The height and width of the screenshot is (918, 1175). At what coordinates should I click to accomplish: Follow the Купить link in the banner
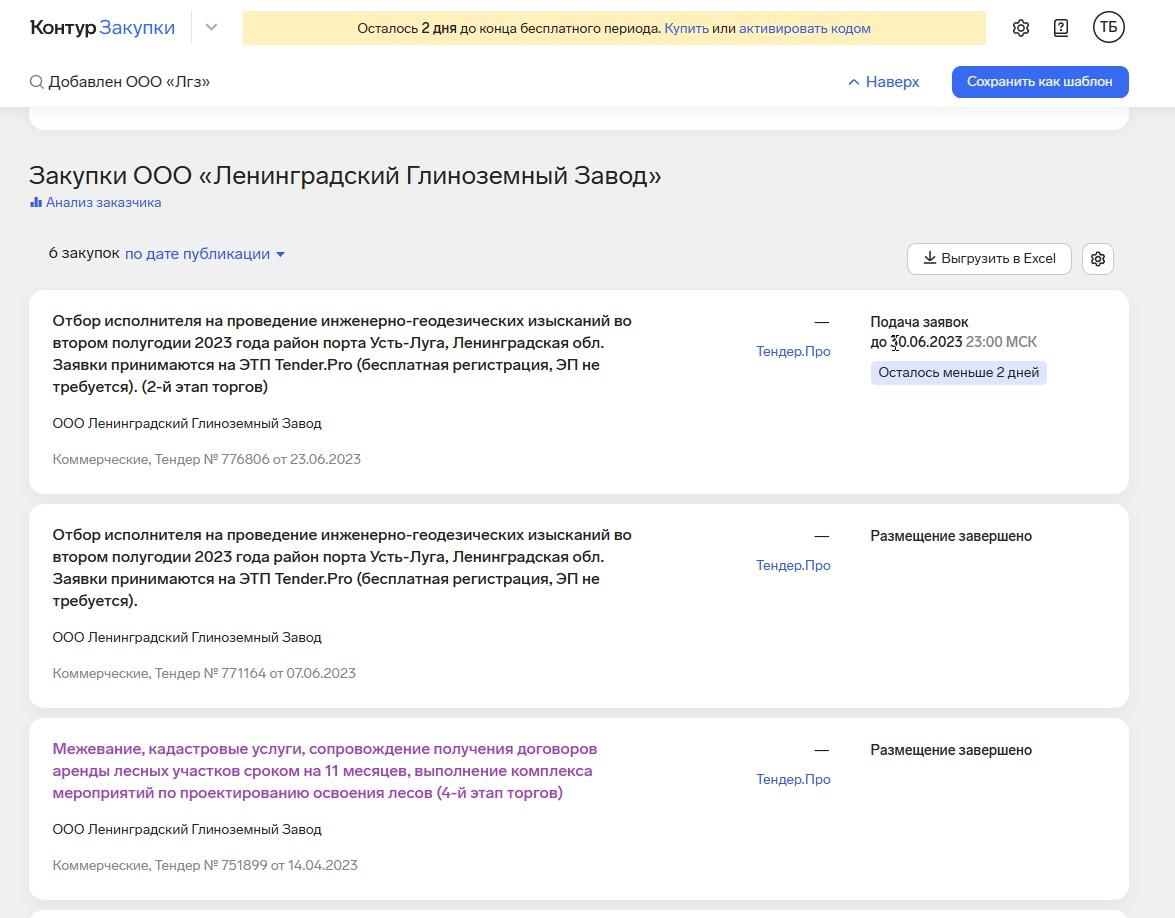[x=686, y=28]
